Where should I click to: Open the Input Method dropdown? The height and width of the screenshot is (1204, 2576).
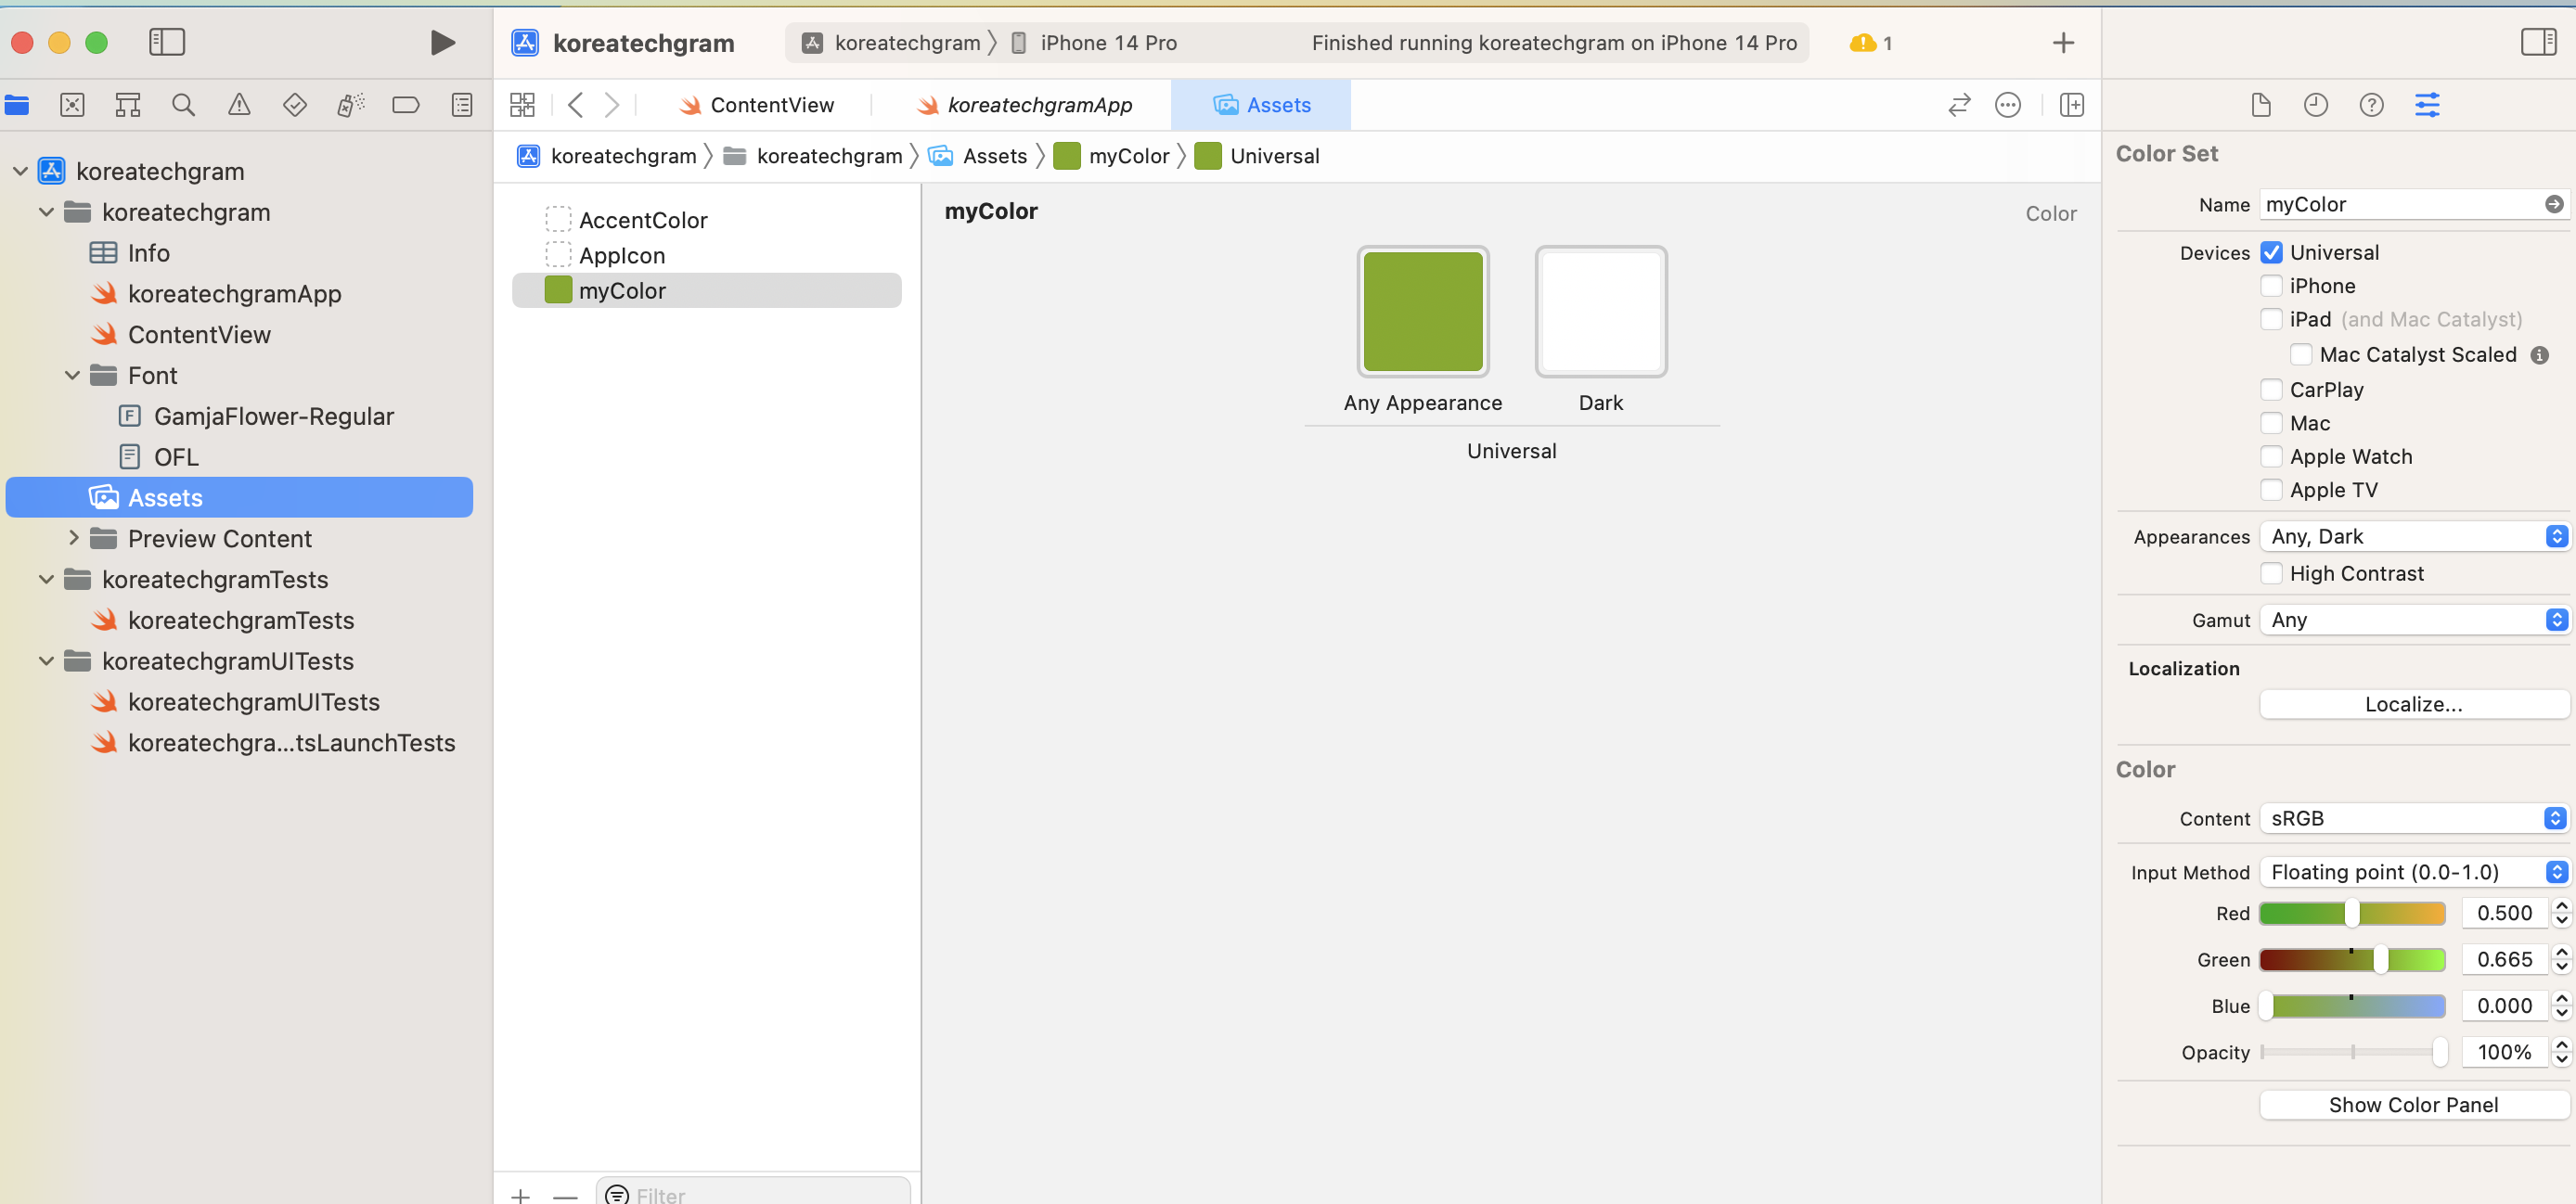2414,872
